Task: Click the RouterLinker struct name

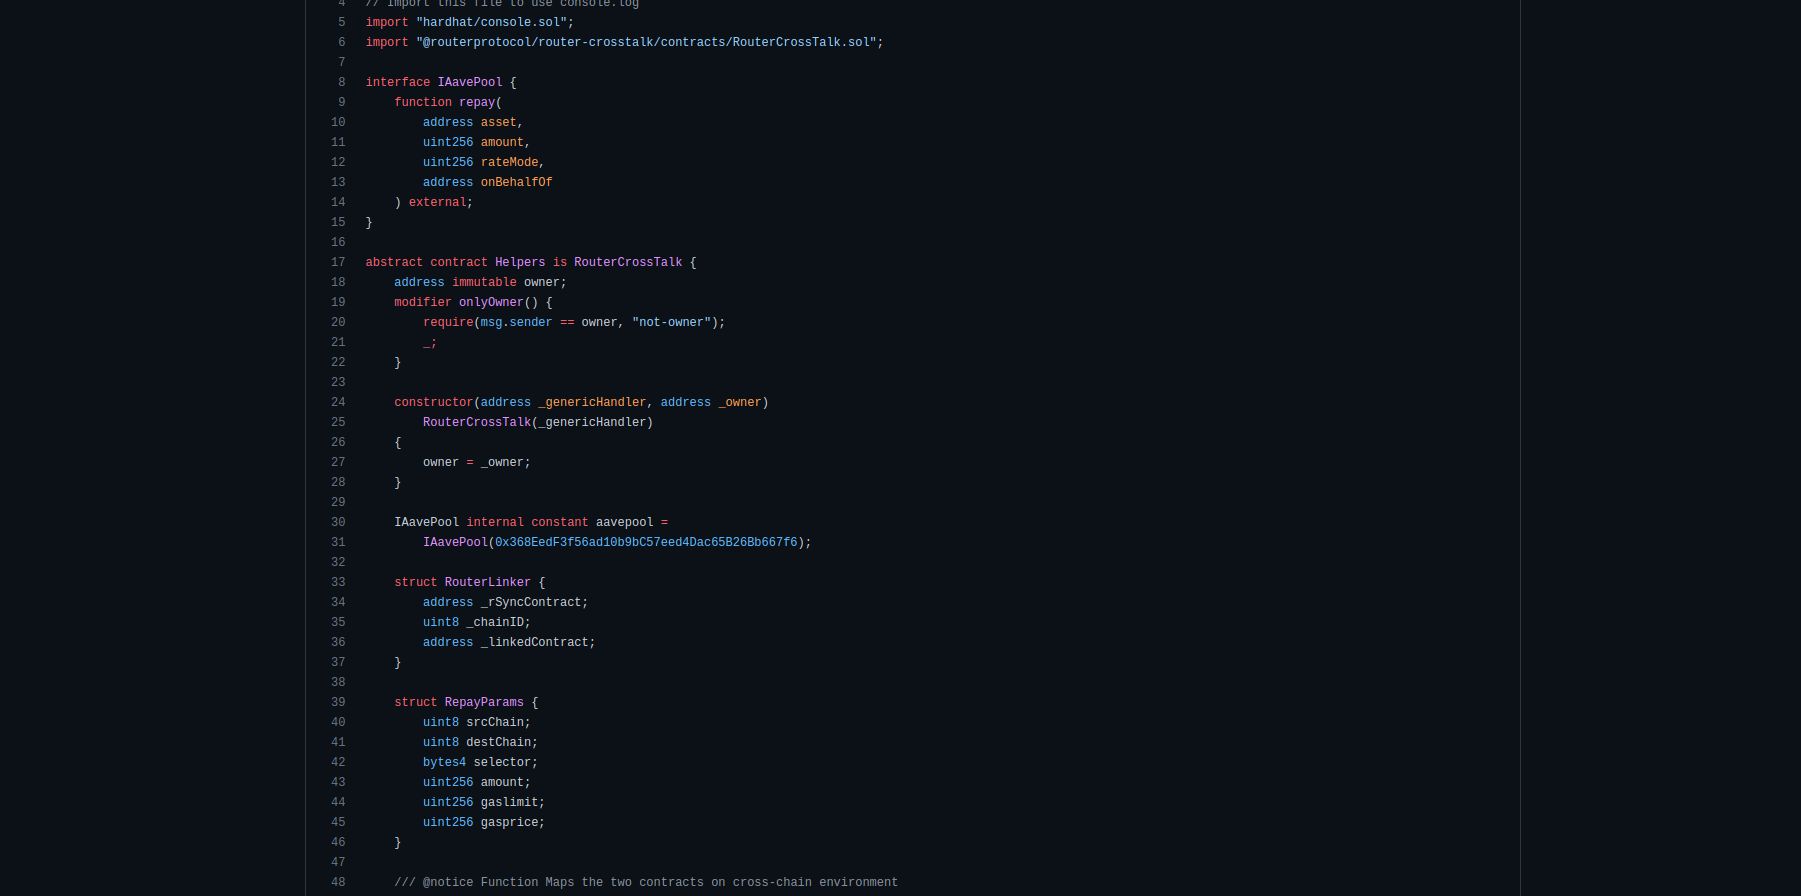Action: coord(487,582)
